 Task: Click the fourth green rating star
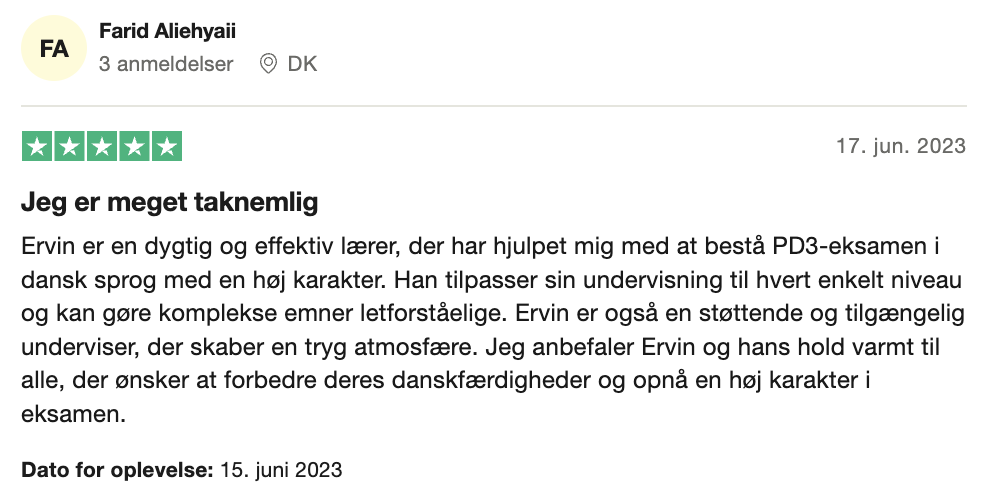click(x=134, y=146)
